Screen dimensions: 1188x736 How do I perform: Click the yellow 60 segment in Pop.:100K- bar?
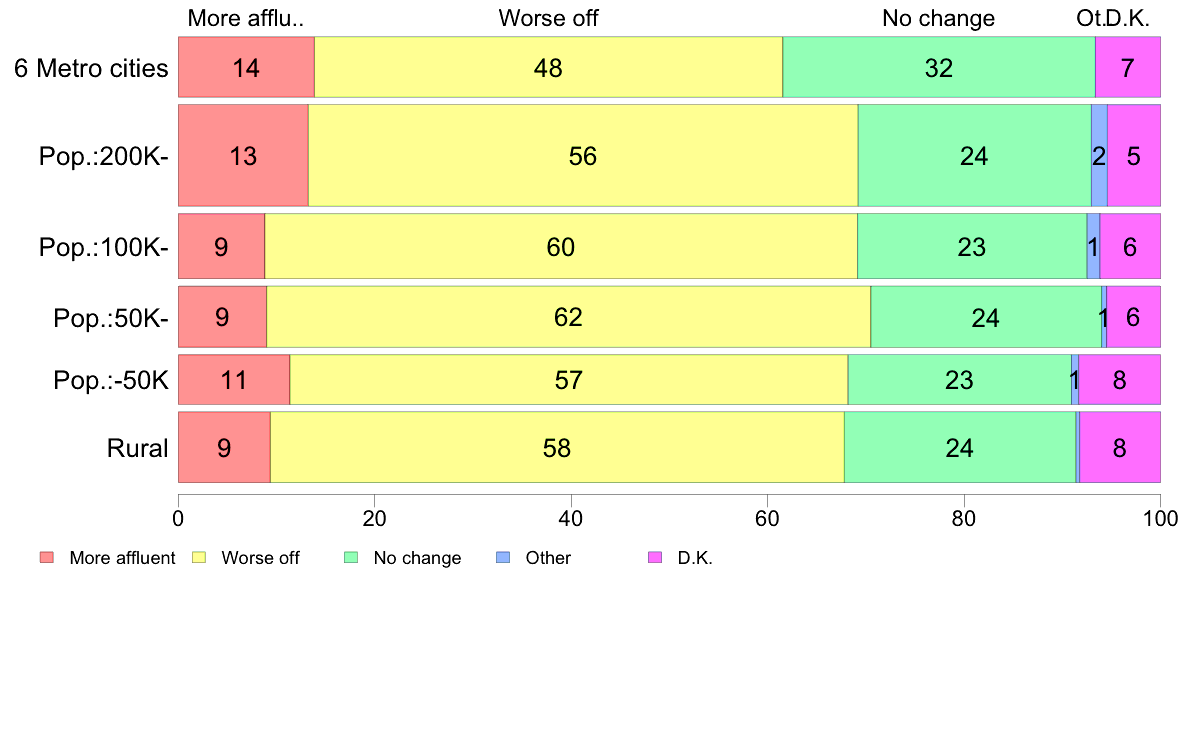(x=561, y=247)
